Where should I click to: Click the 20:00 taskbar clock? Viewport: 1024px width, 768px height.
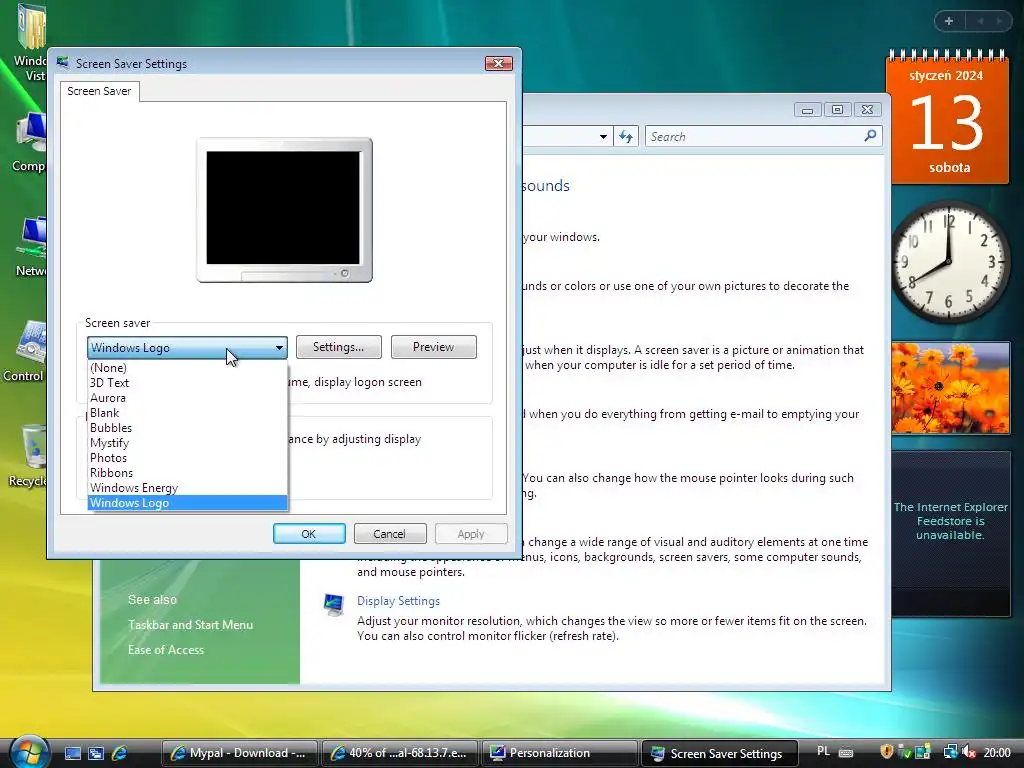tap(997, 752)
